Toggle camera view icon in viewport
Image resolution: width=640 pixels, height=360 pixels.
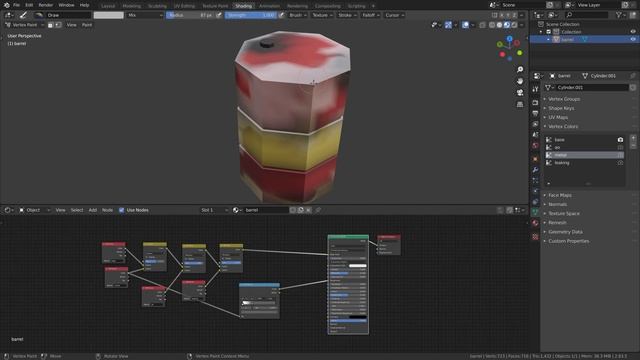coord(520,93)
